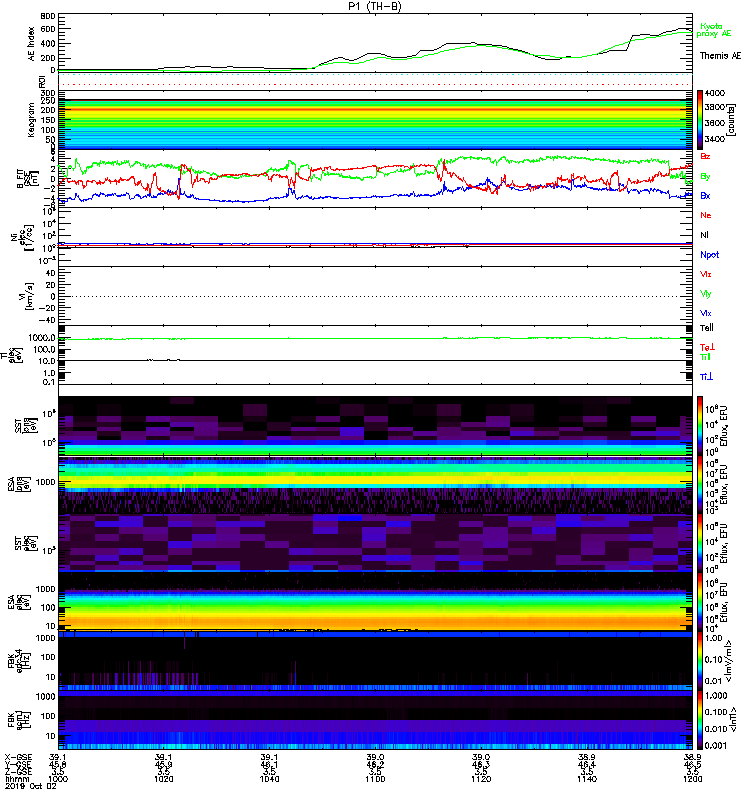
Task: Click the 1120 time axis label
Action: pos(481,779)
